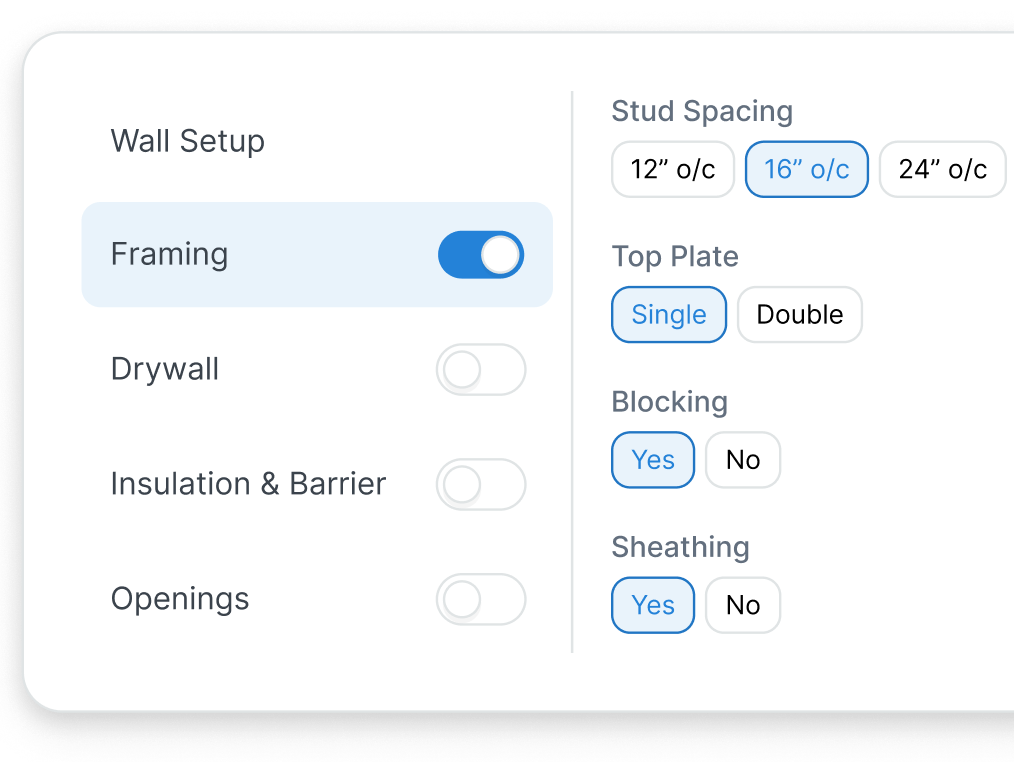Viewport: 1014px width, 762px height.
Task: Click the Insulation & Barrier label
Action: tap(248, 484)
